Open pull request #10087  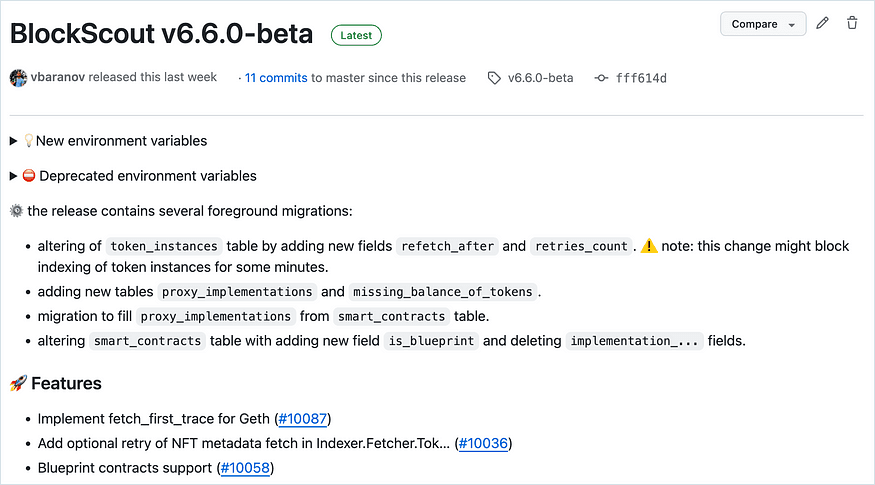point(302,419)
